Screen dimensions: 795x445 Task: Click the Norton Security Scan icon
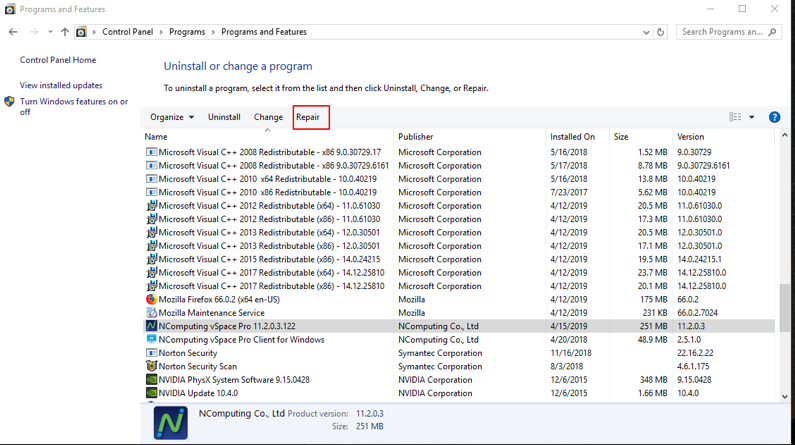(x=151, y=366)
